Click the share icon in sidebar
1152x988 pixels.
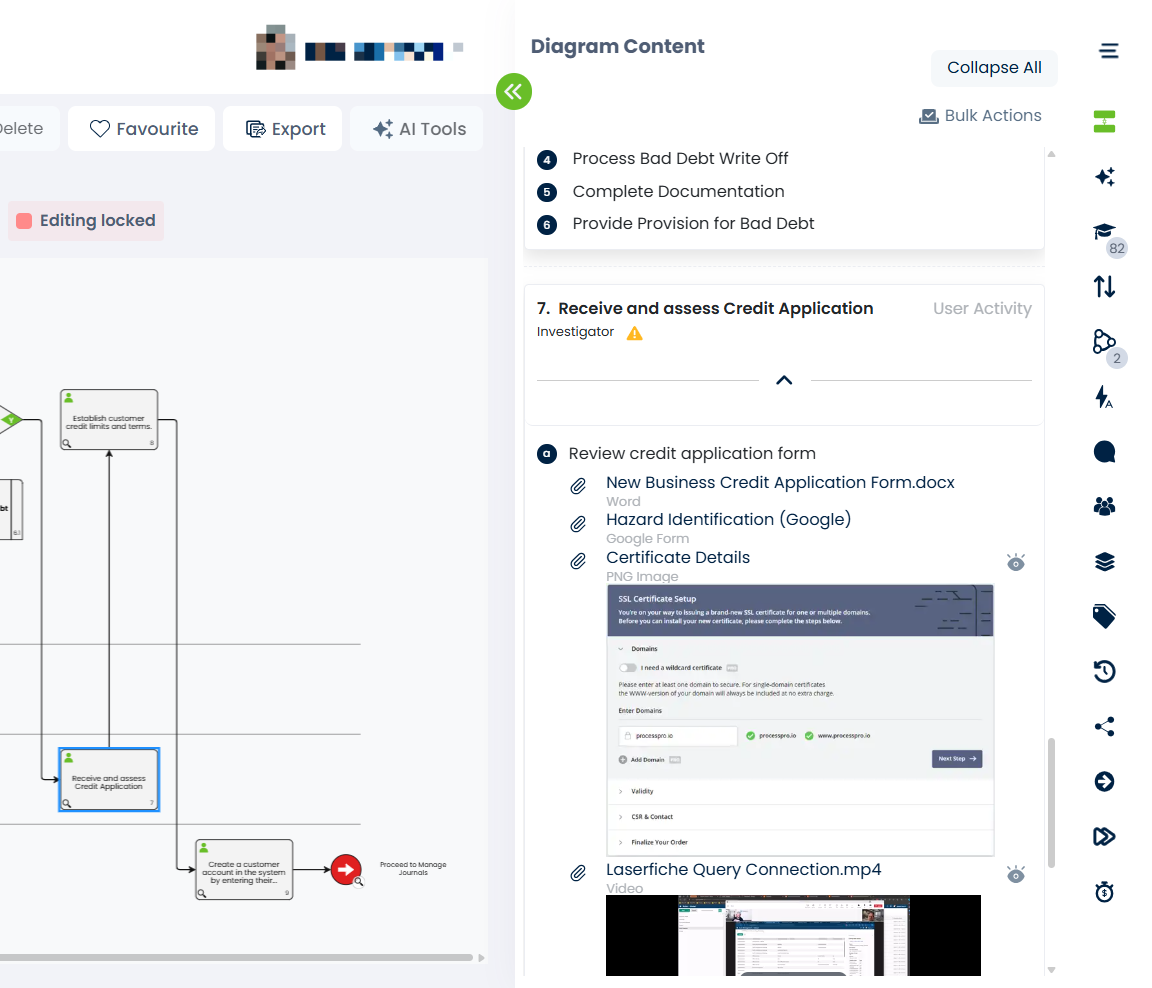pos(1104,727)
